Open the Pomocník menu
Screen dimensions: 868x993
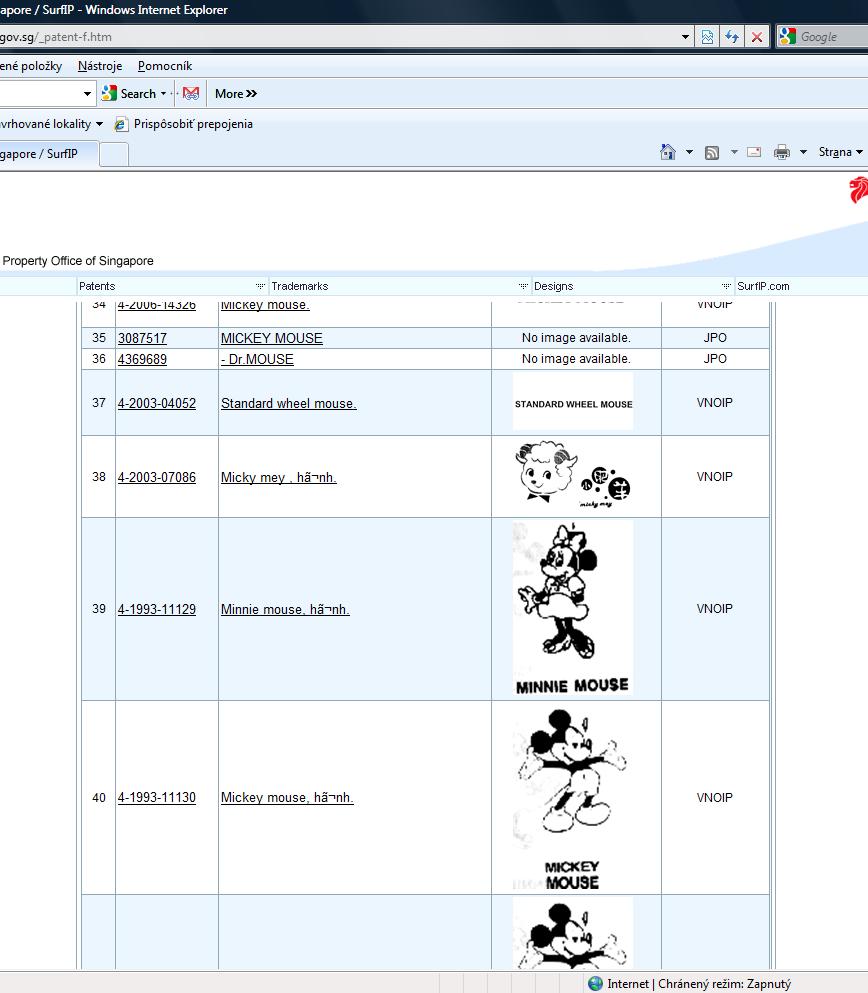pyautogui.click(x=165, y=66)
